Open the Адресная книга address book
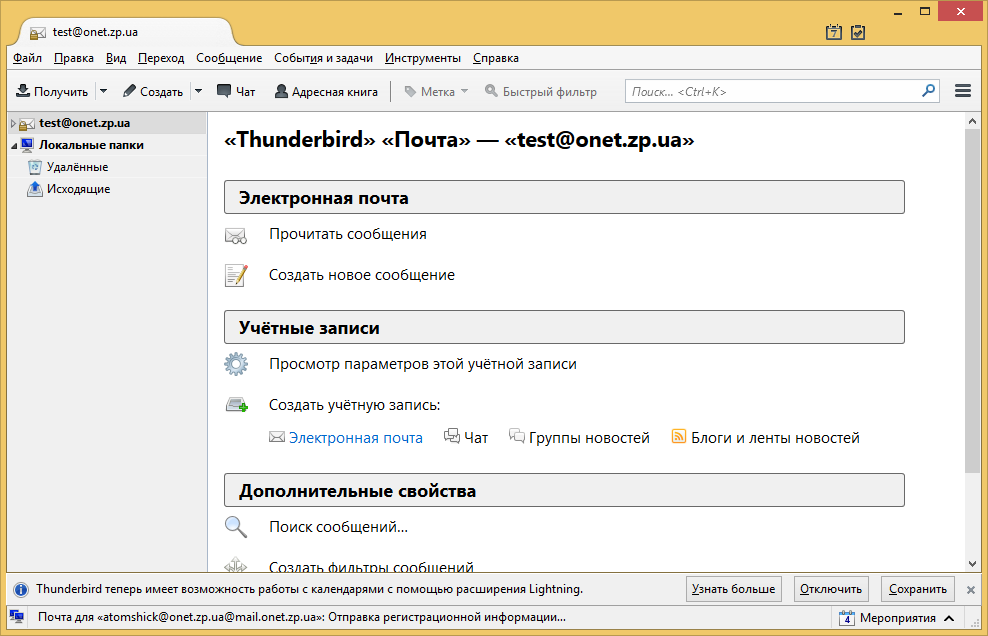The height and width of the screenshot is (636, 988). pos(326,91)
